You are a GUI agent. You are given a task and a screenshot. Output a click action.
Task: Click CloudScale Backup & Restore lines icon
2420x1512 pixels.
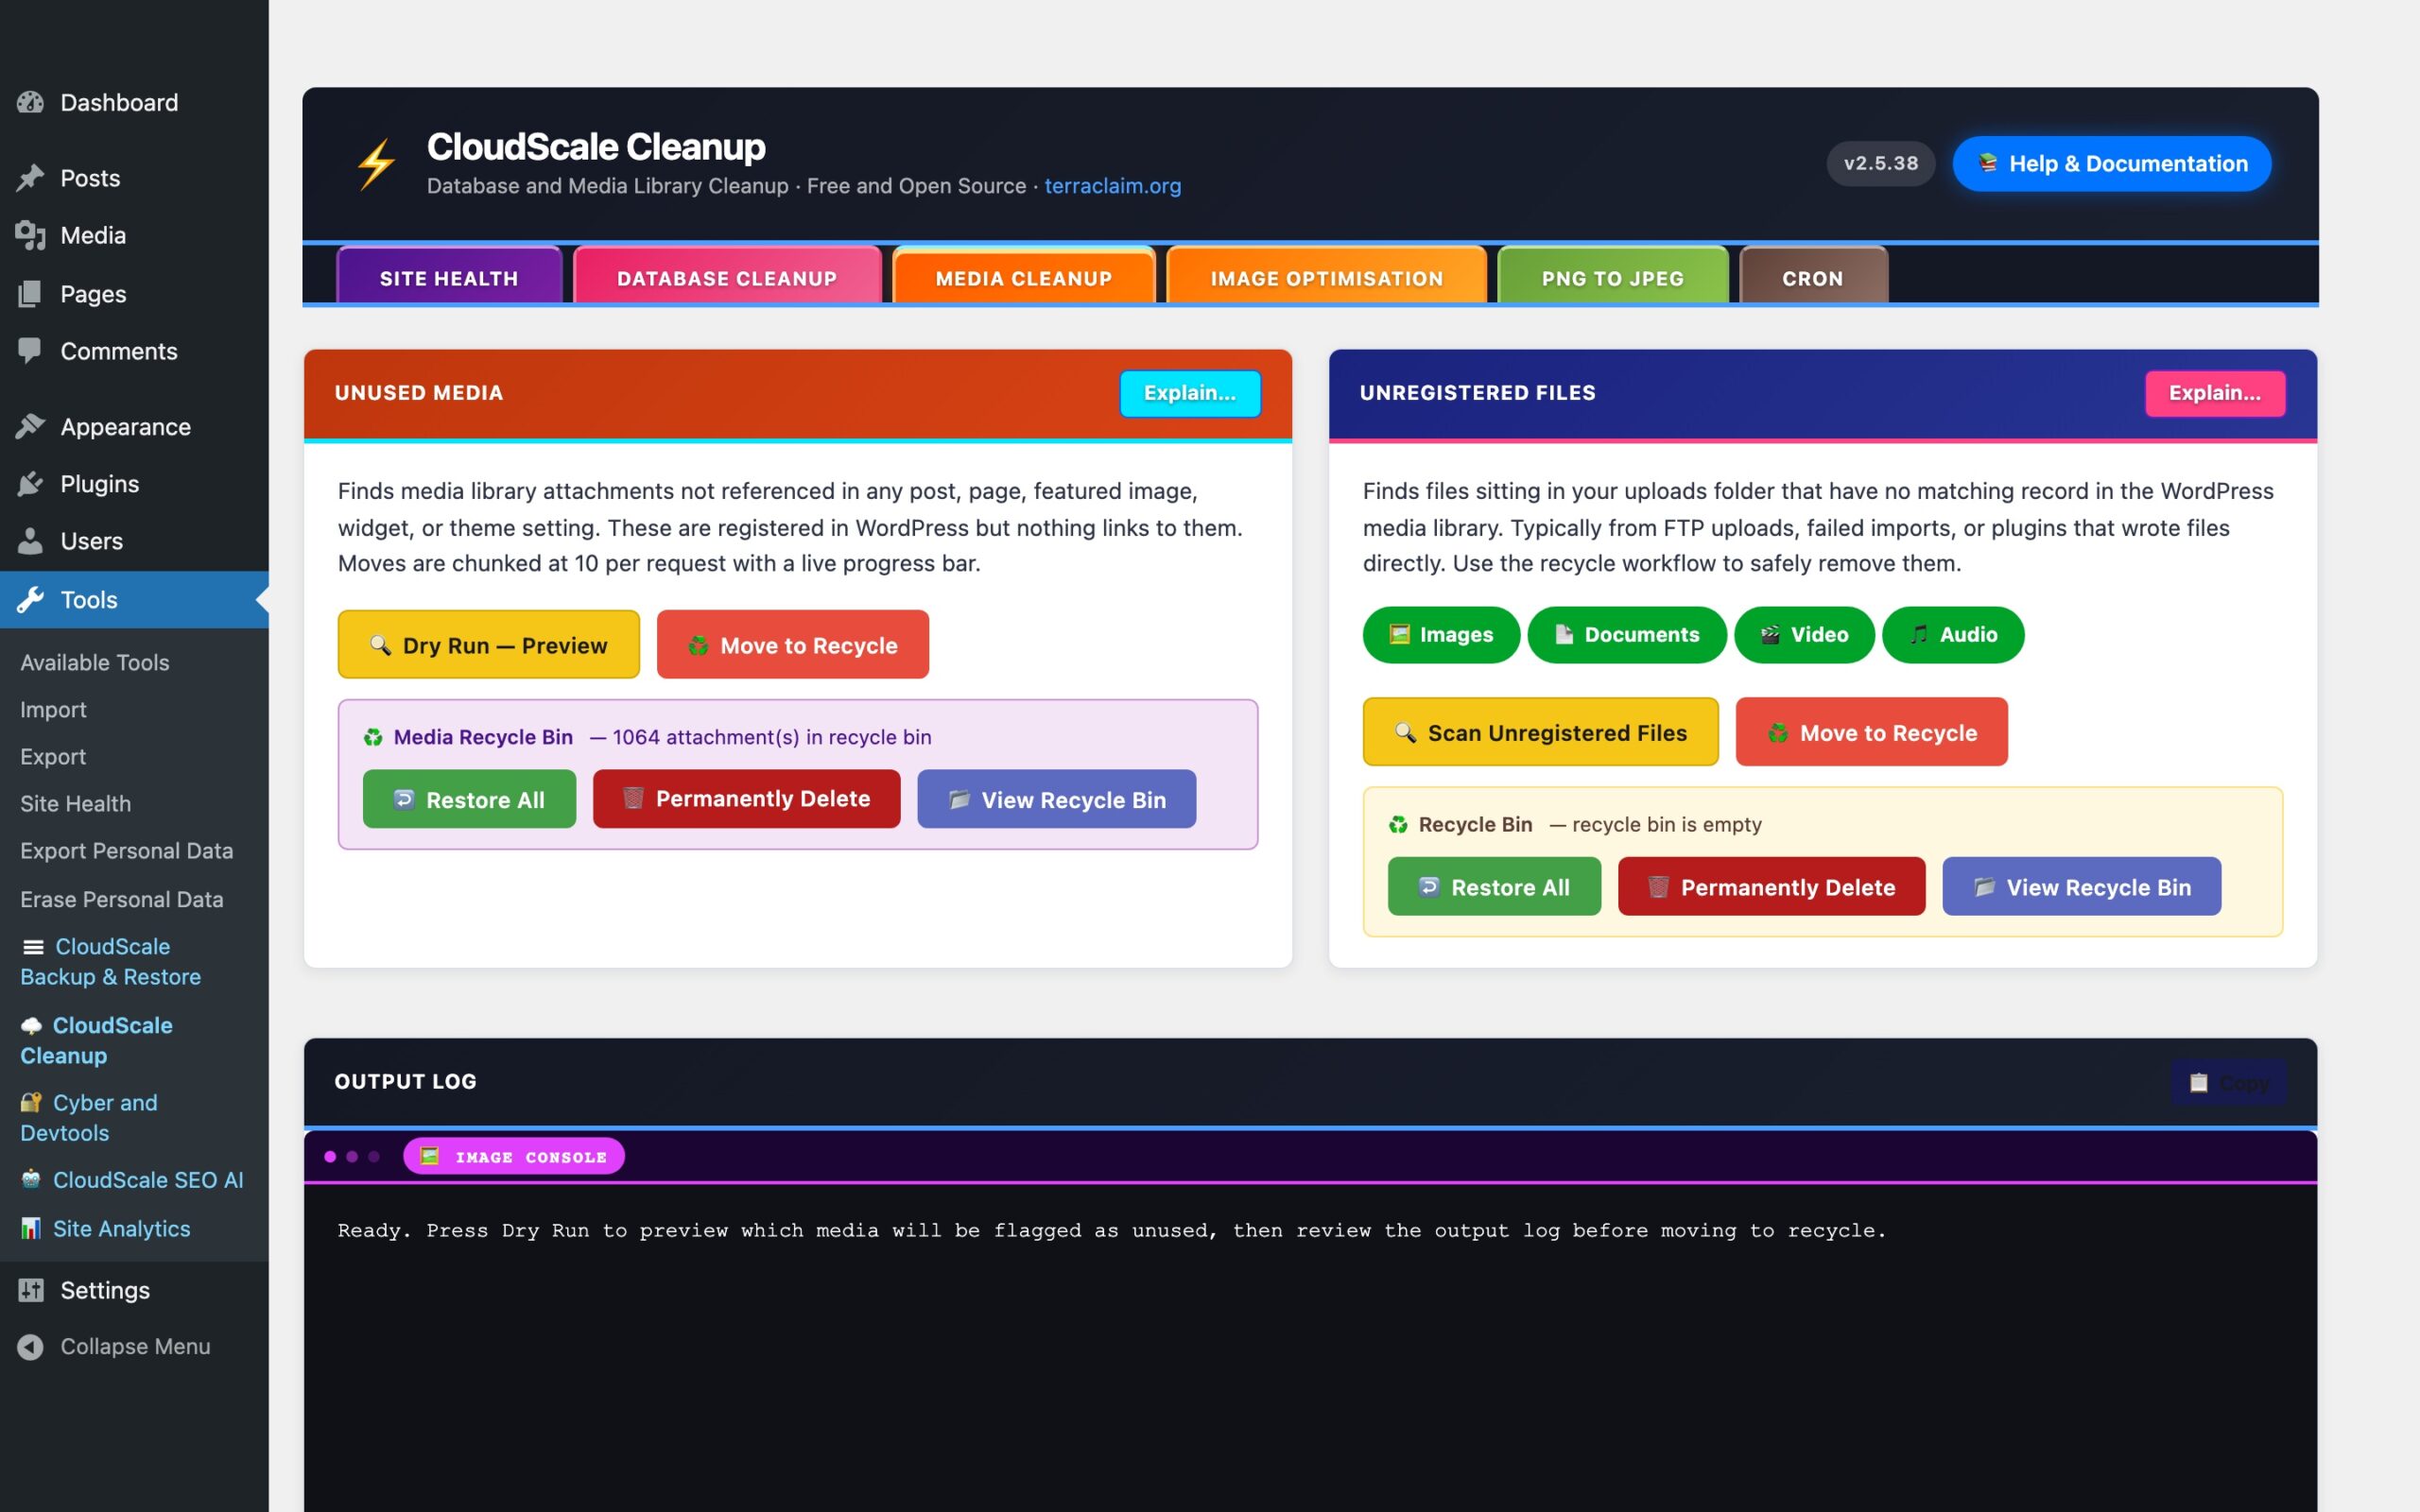click(33, 946)
